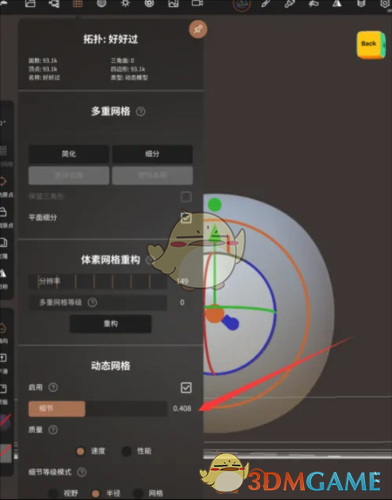Click the circled triangle icon in top toolbar
The width and height of the screenshot is (392, 500).
coord(242,5)
